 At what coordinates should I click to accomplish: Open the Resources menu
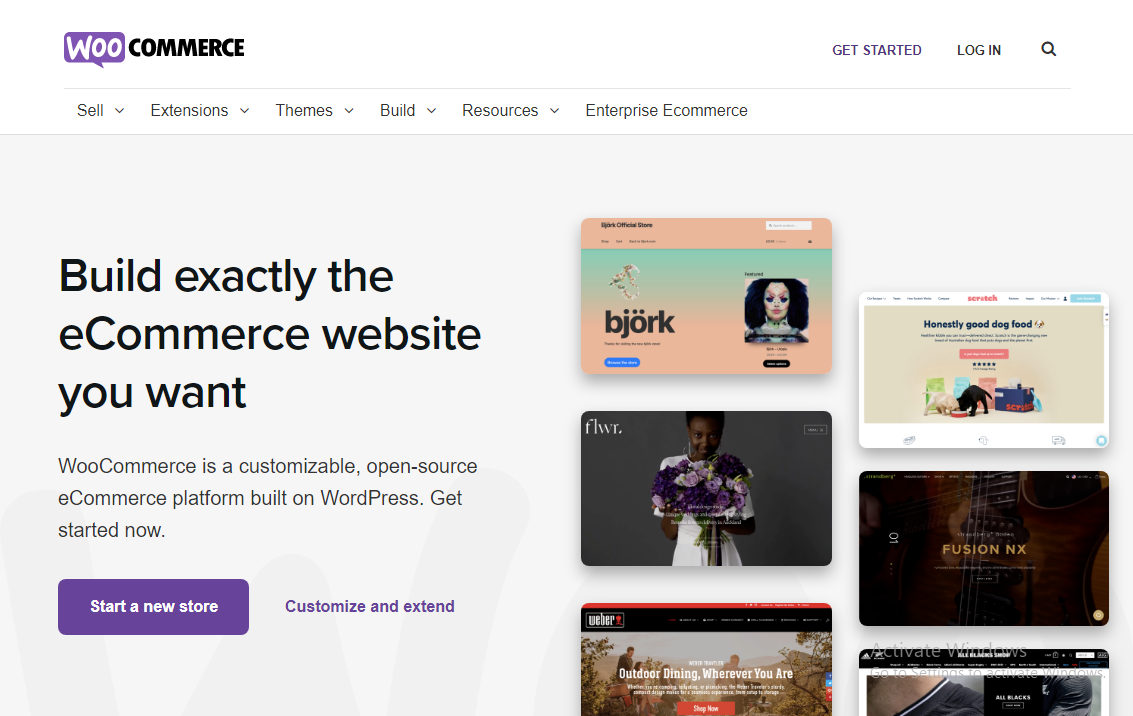click(510, 111)
